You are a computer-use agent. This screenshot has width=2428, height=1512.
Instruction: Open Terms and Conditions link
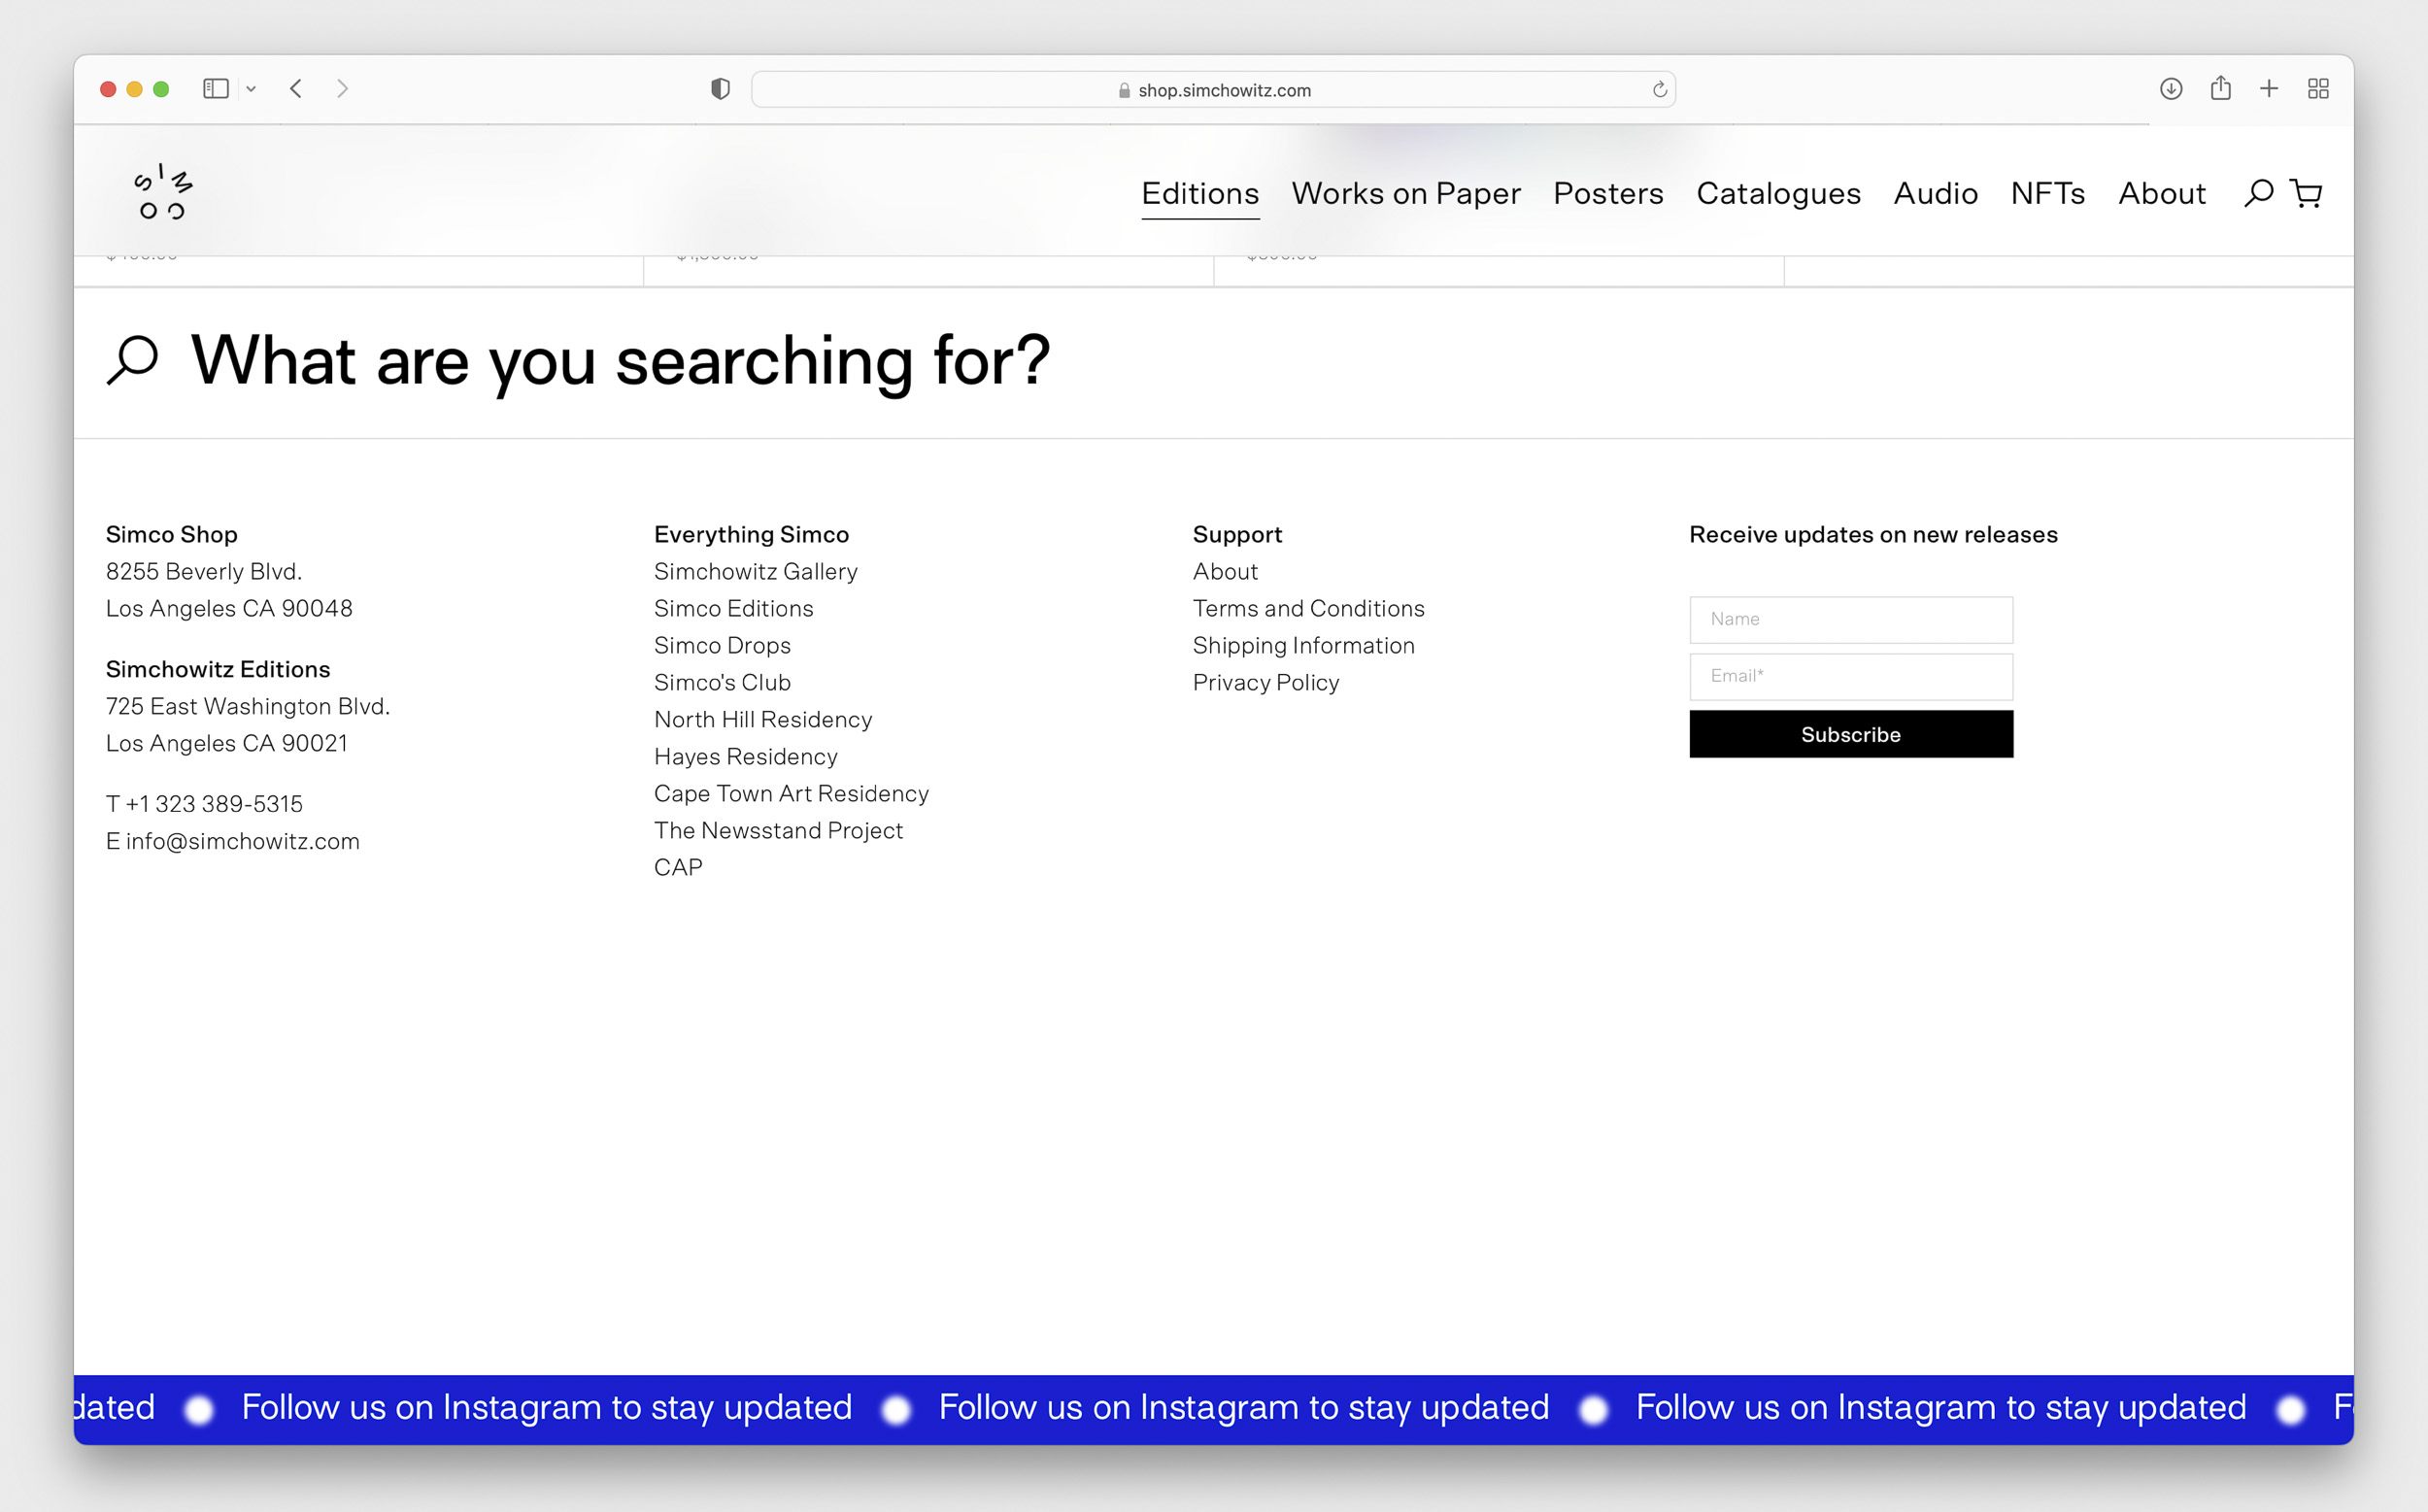coord(1308,608)
